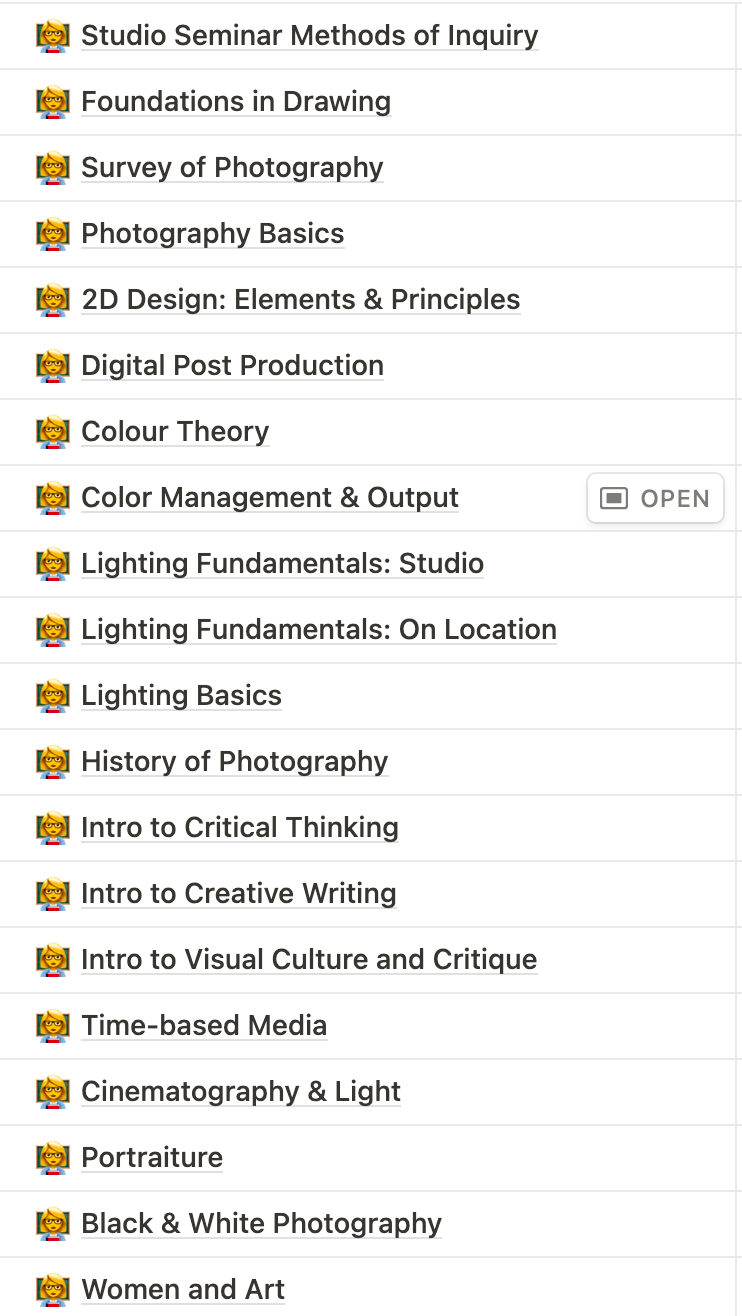742x1316 pixels.
Task: Open Intro to Creative Writing
Action: click(x=239, y=894)
